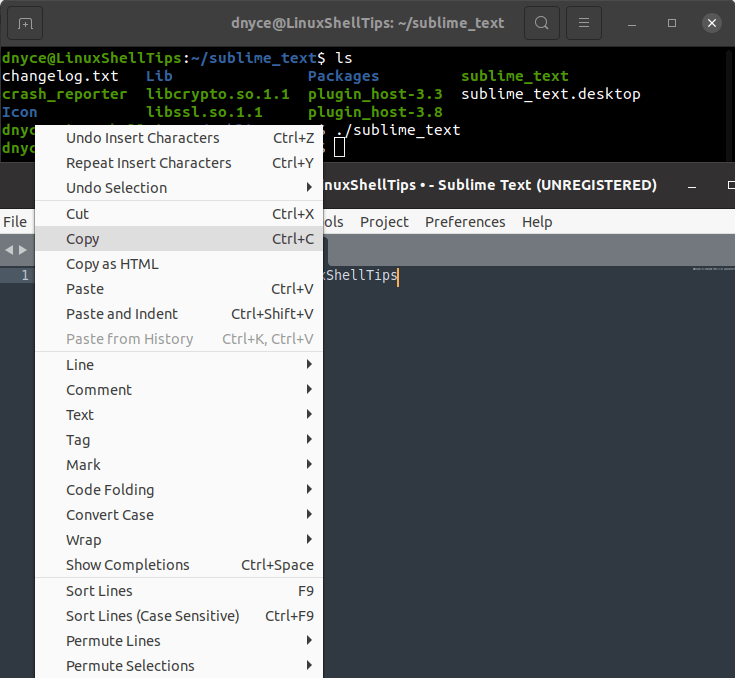Image resolution: width=735 pixels, height=678 pixels.
Task: Click the editor text ending in ShellTips
Action: pos(361,275)
